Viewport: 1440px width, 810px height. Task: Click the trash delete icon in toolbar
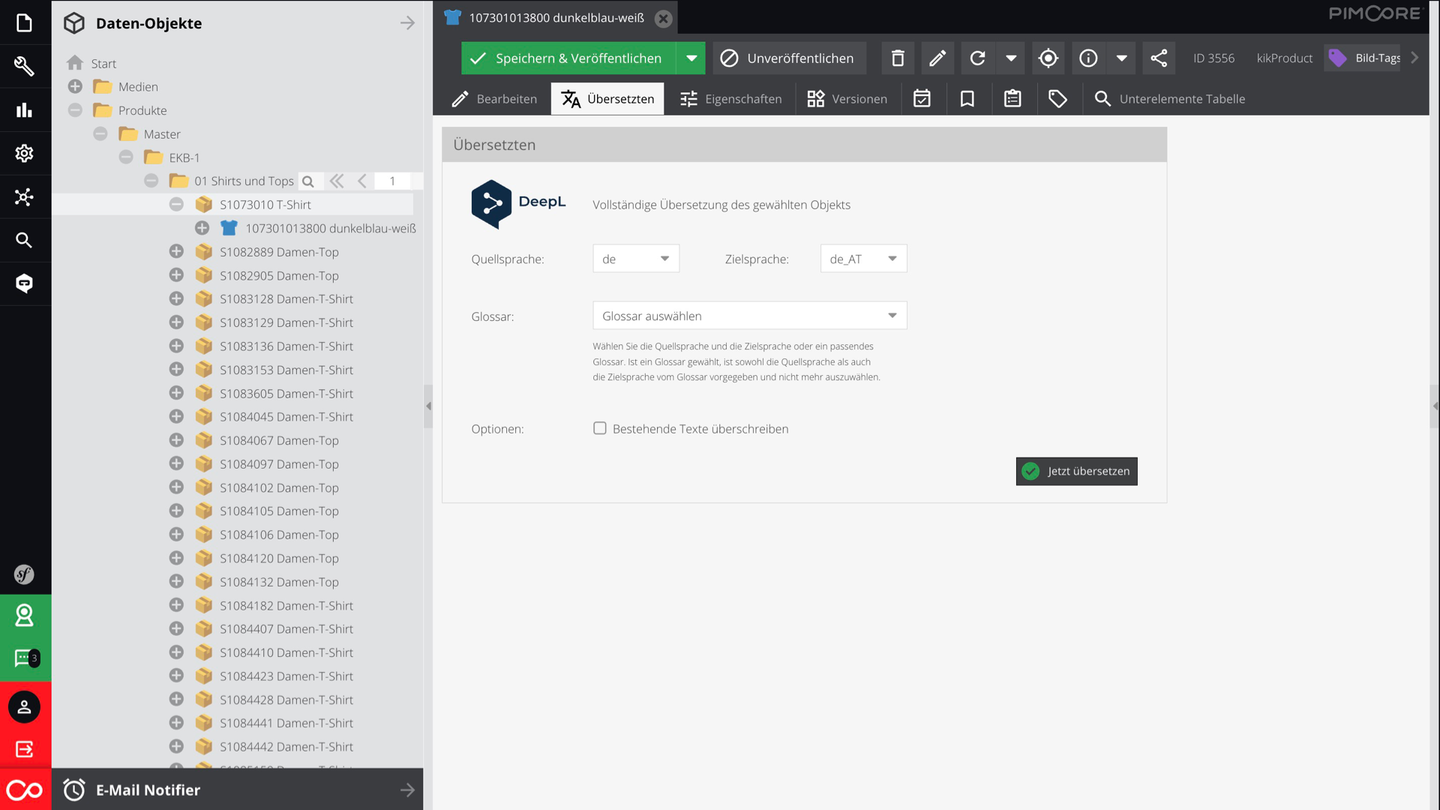point(897,58)
